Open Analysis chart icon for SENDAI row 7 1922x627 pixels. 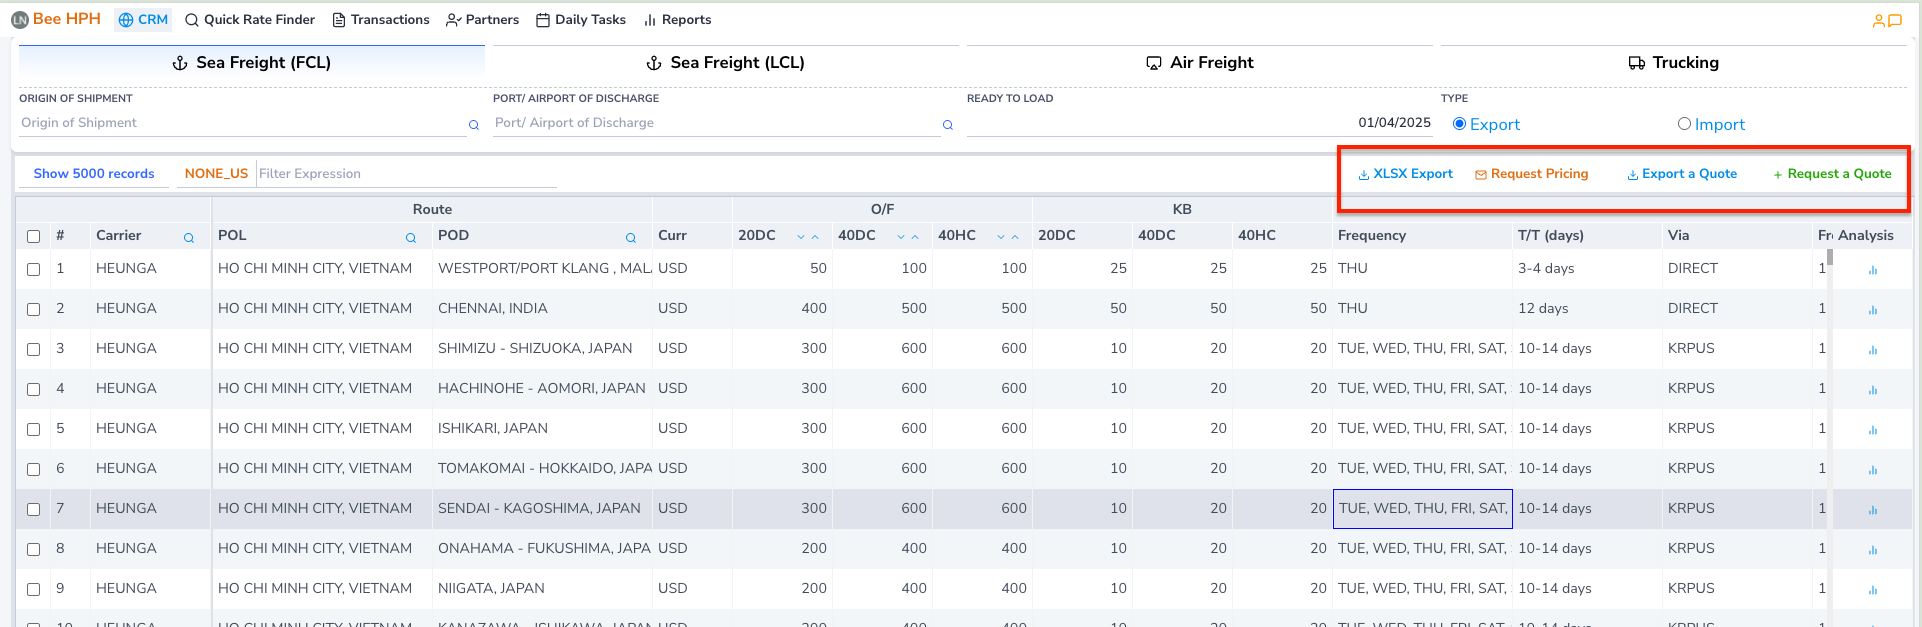pyautogui.click(x=1872, y=509)
